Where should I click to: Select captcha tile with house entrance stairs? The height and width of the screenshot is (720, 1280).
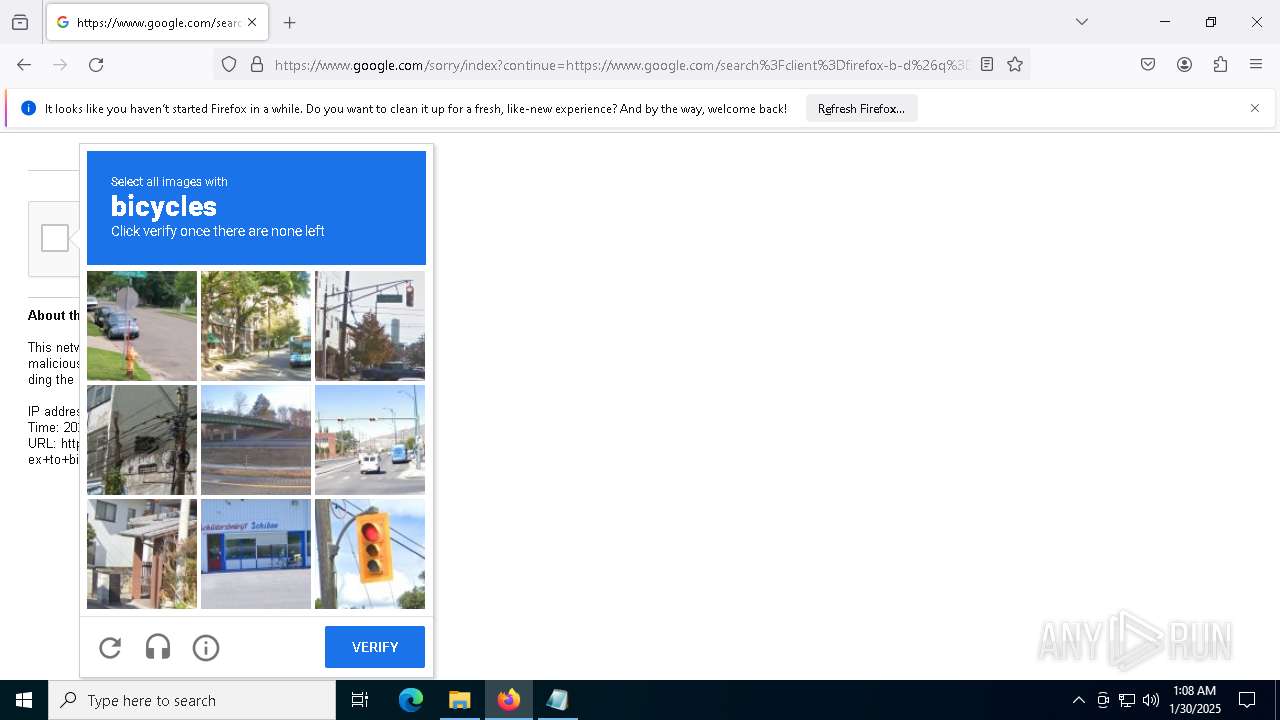142,554
